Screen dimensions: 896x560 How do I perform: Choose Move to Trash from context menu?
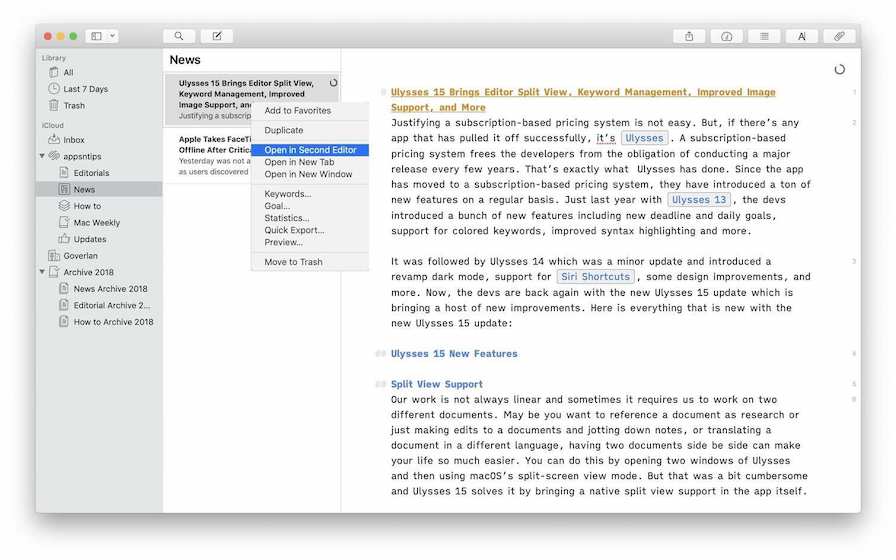[x=293, y=262]
